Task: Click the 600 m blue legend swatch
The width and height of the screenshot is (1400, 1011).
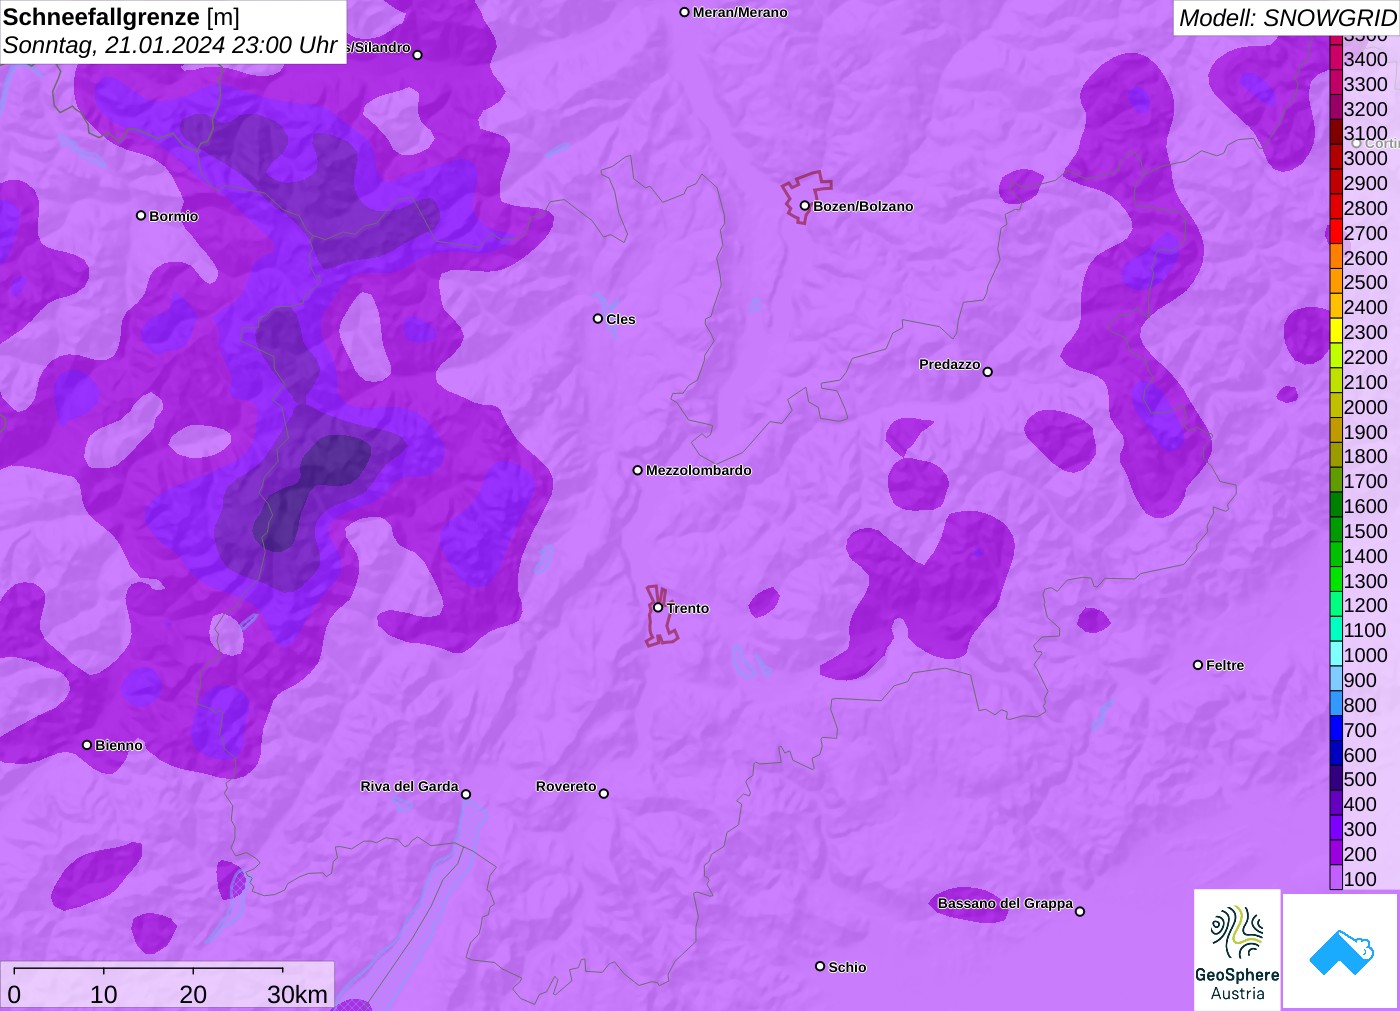Action: coord(1336,755)
